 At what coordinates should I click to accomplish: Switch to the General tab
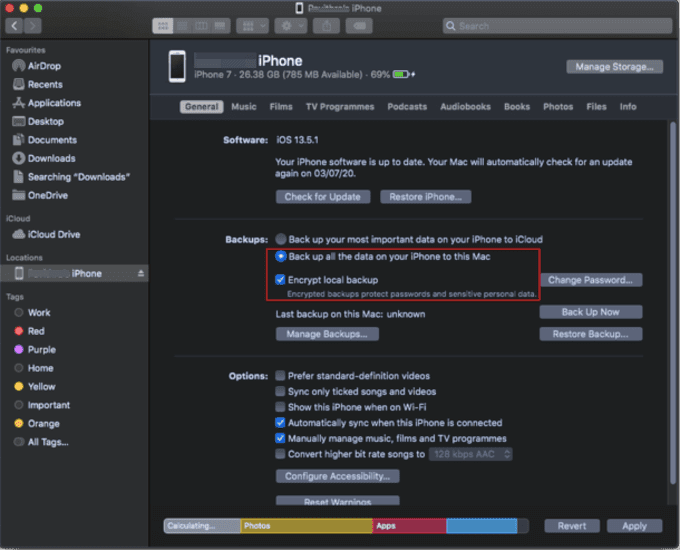[x=202, y=107]
